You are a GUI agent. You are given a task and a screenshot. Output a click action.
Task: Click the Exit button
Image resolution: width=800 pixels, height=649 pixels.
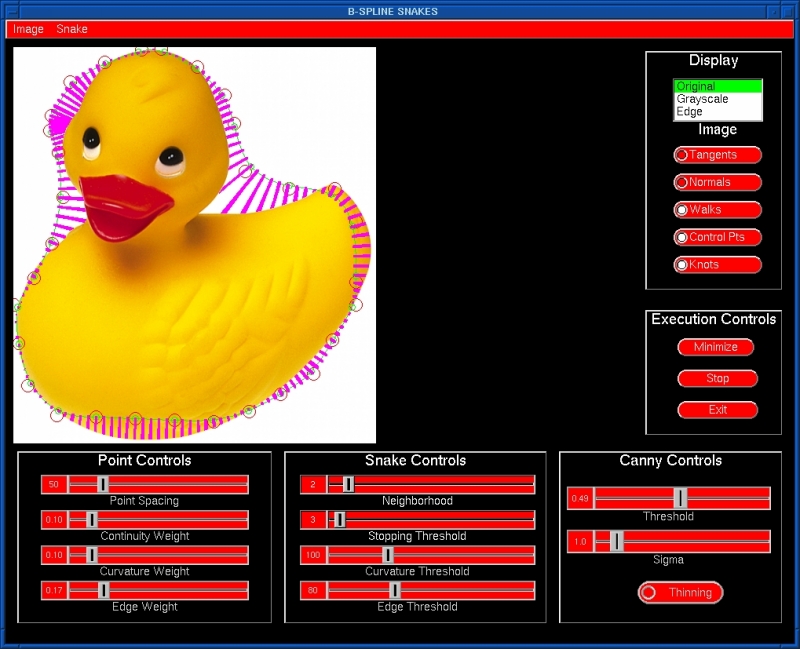pos(717,410)
